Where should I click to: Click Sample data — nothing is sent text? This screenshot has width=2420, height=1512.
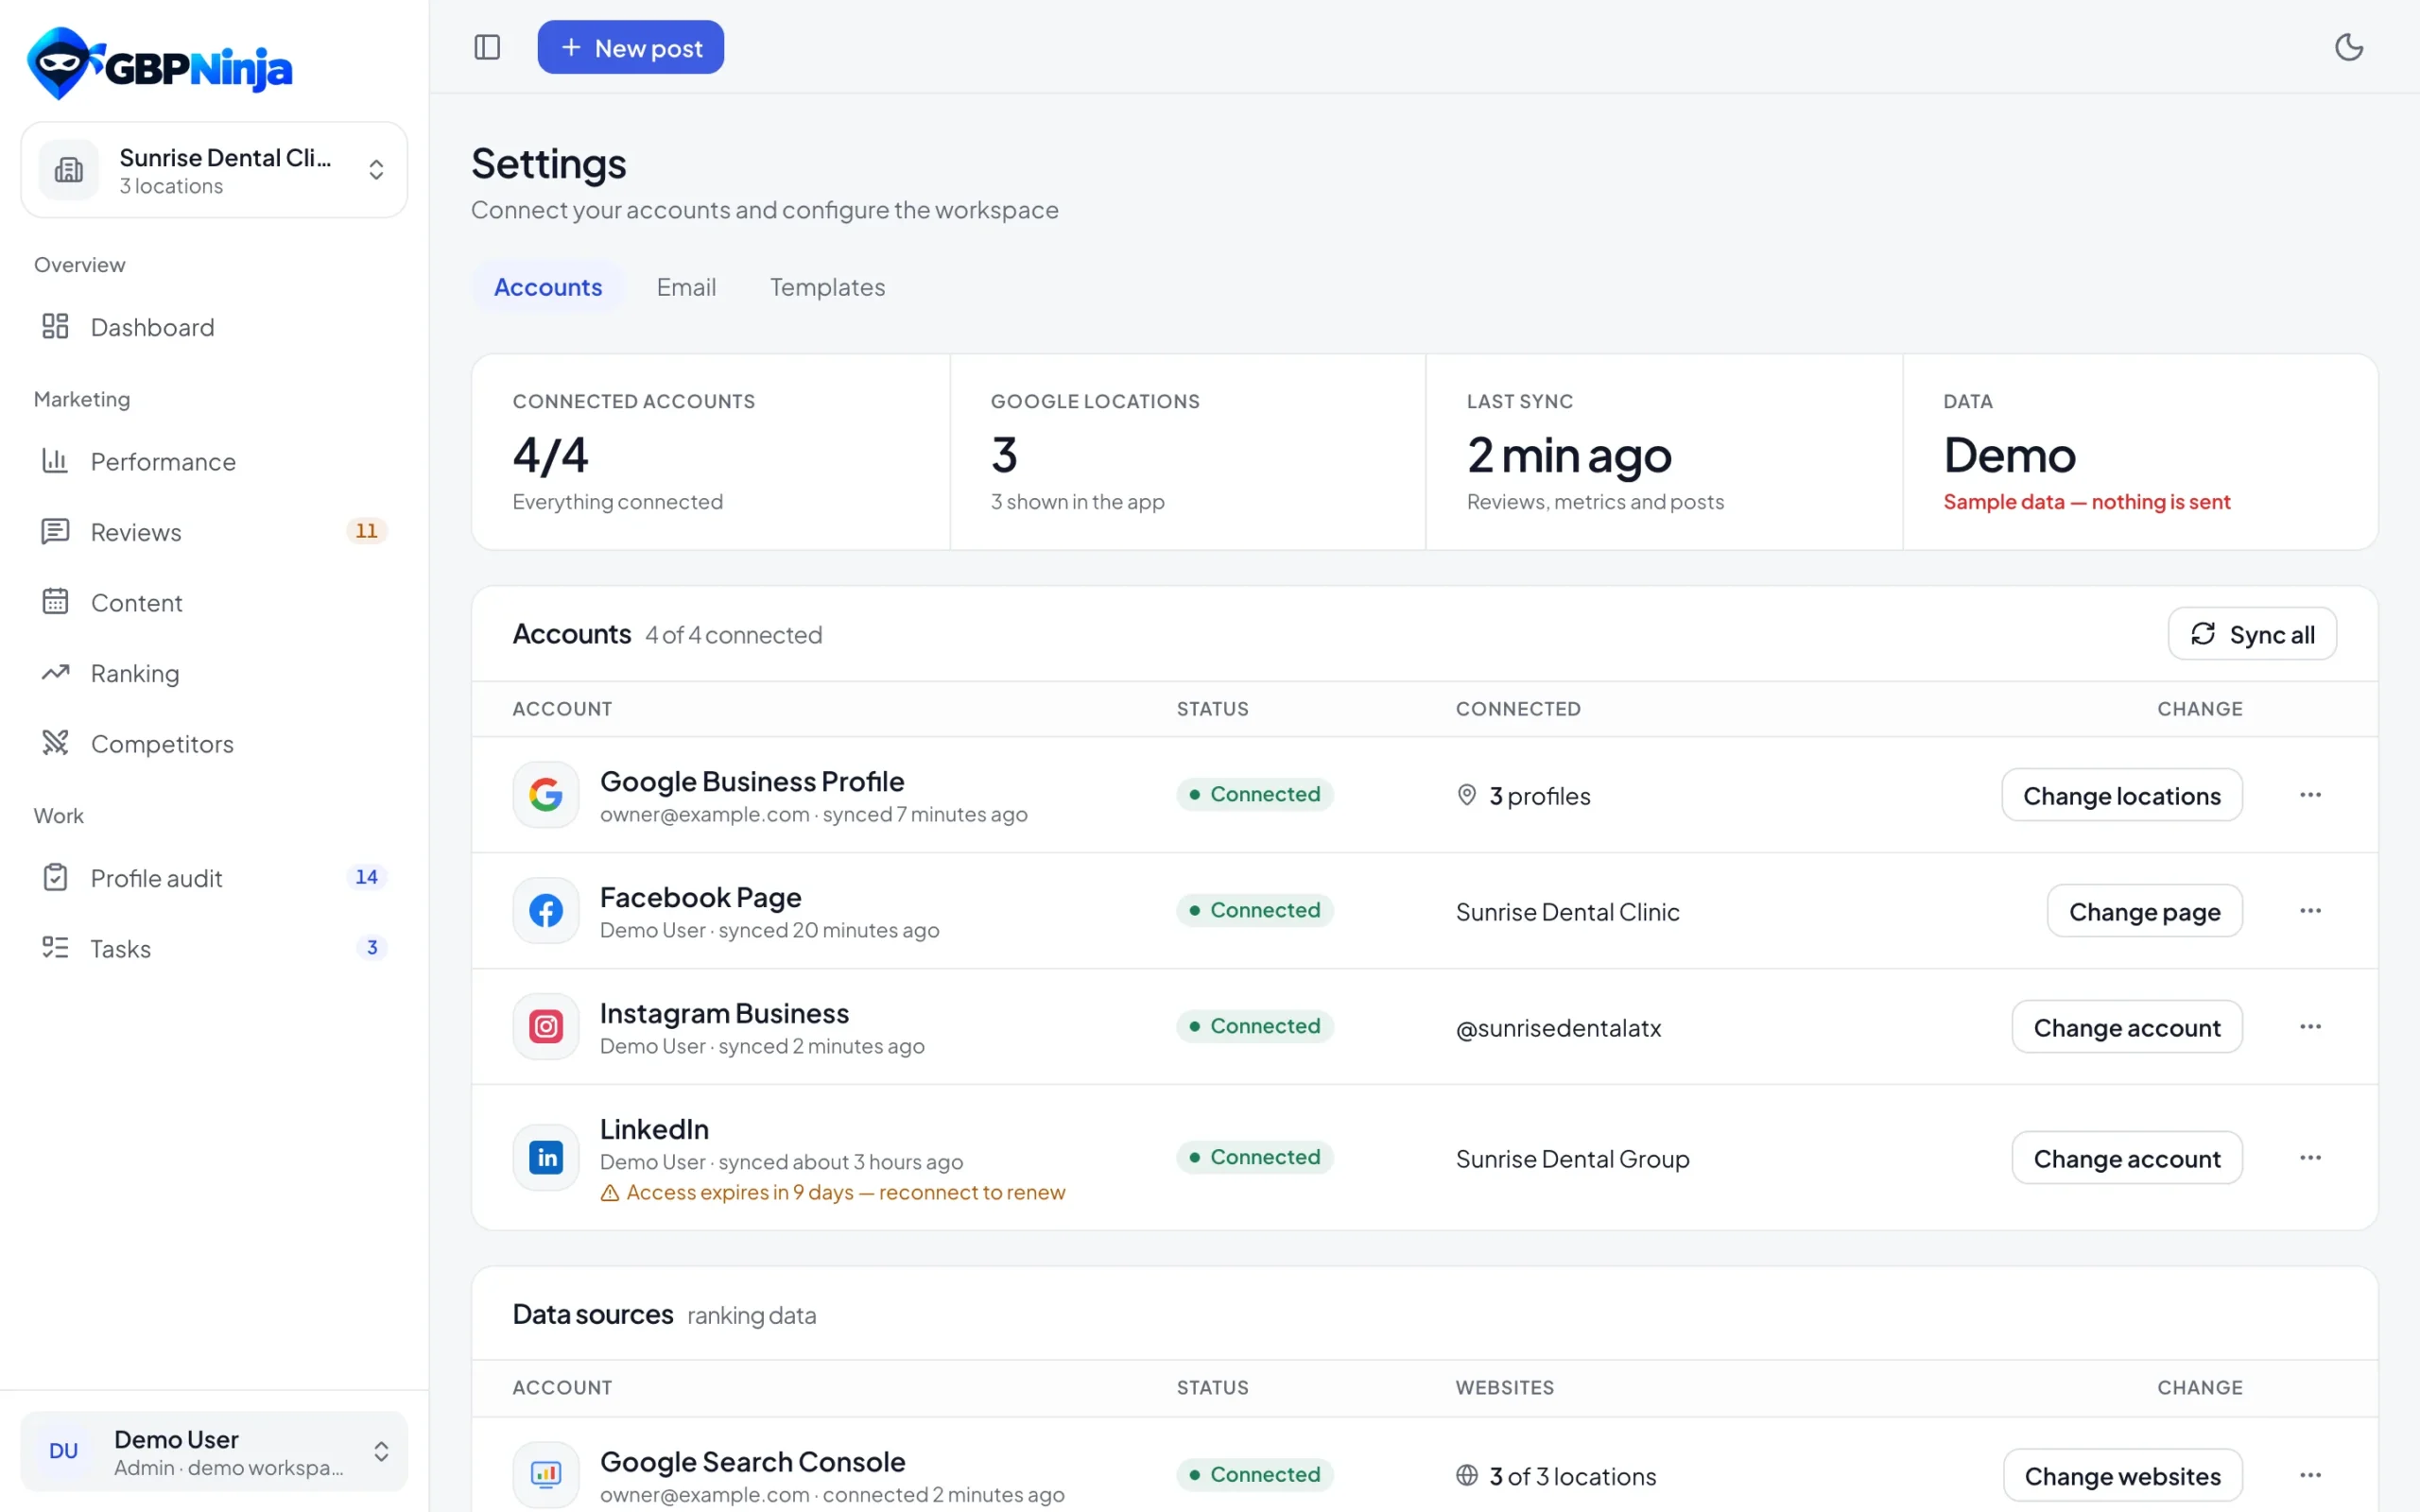pyautogui.click(x=2086, y=502)
